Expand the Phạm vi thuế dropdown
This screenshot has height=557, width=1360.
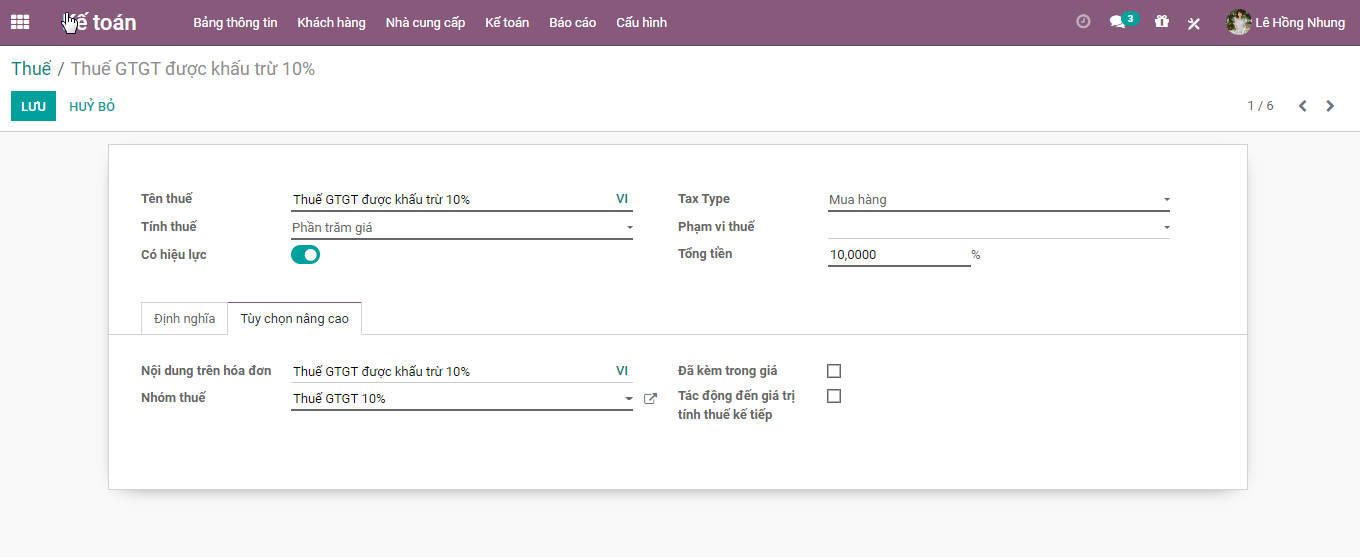(998, 227)
